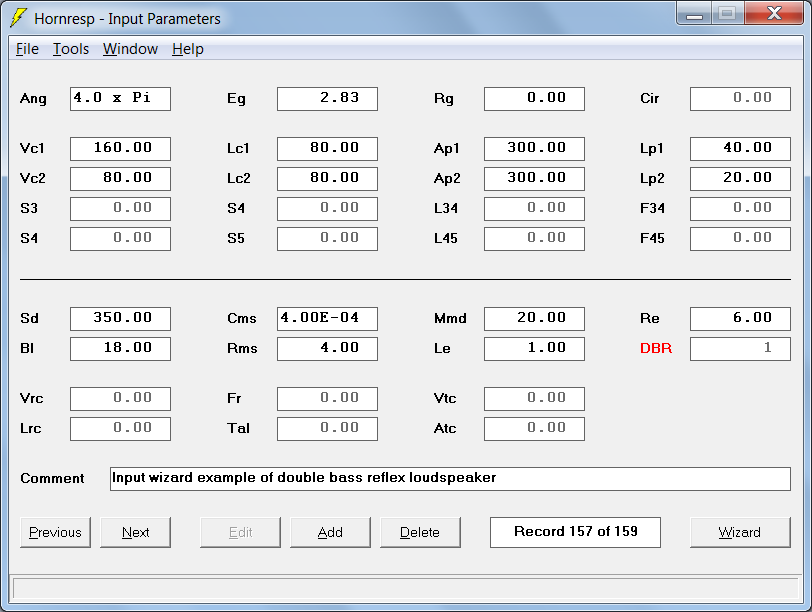Click the Comment text field
Screen dimensions: 812x612
point(451,478)
